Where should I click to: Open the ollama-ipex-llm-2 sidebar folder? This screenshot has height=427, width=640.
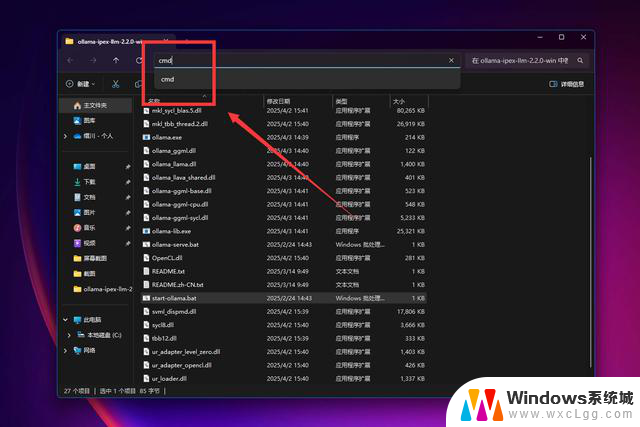point(103,289)
